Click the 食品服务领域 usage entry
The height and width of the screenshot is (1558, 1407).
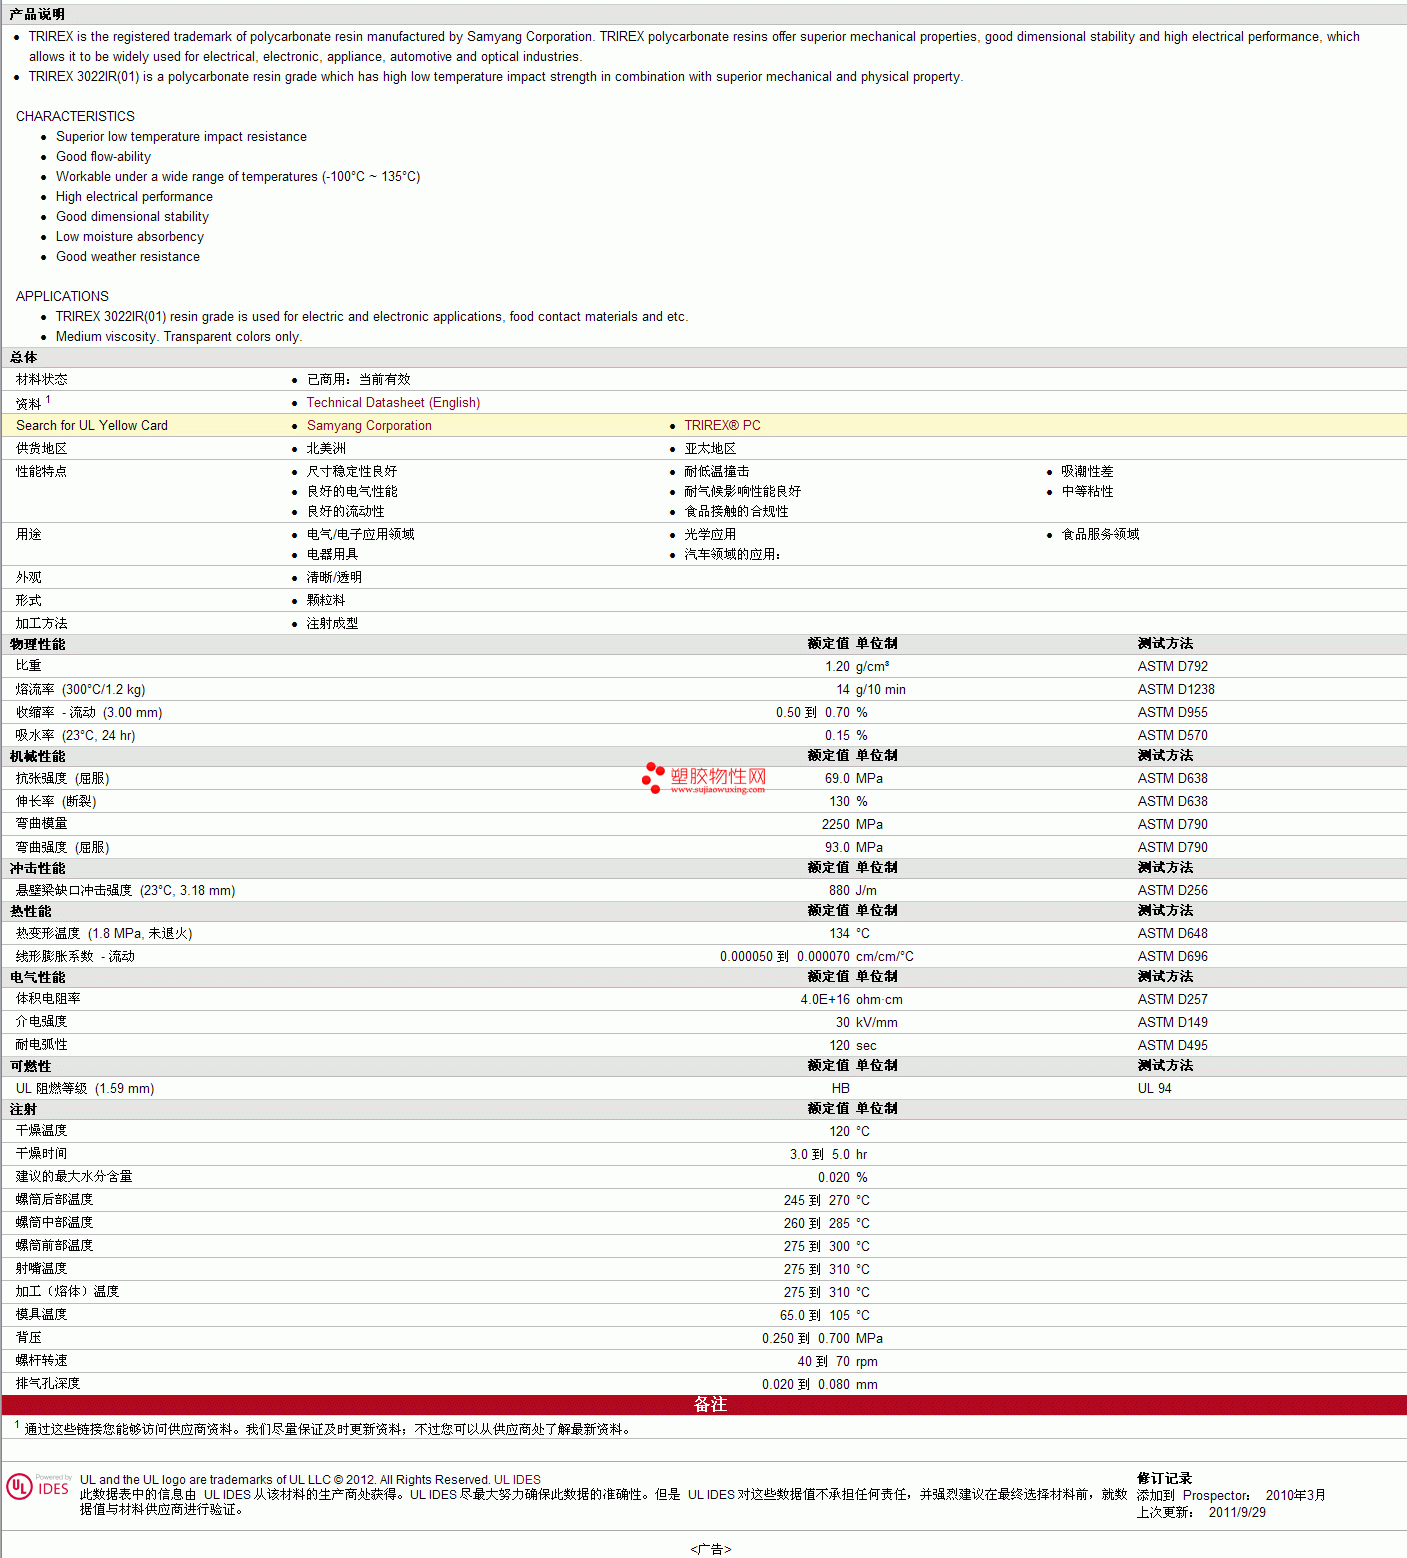(x=1100, y=534)
